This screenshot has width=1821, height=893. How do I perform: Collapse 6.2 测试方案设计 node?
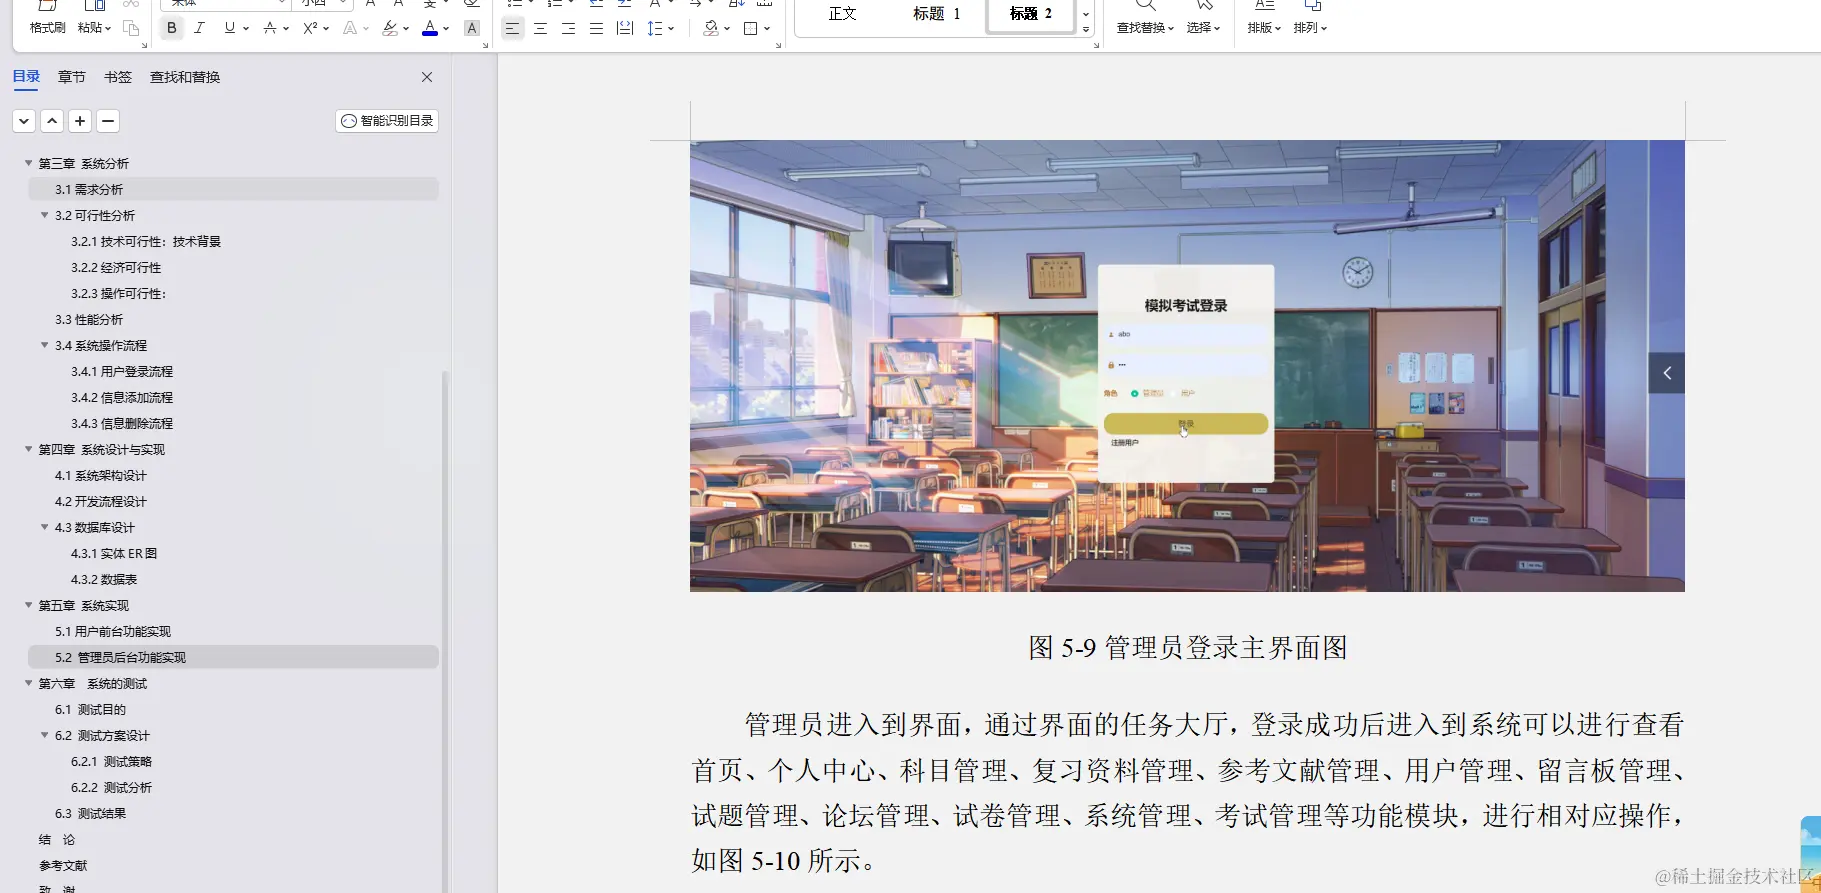click(x=44, y=735)
